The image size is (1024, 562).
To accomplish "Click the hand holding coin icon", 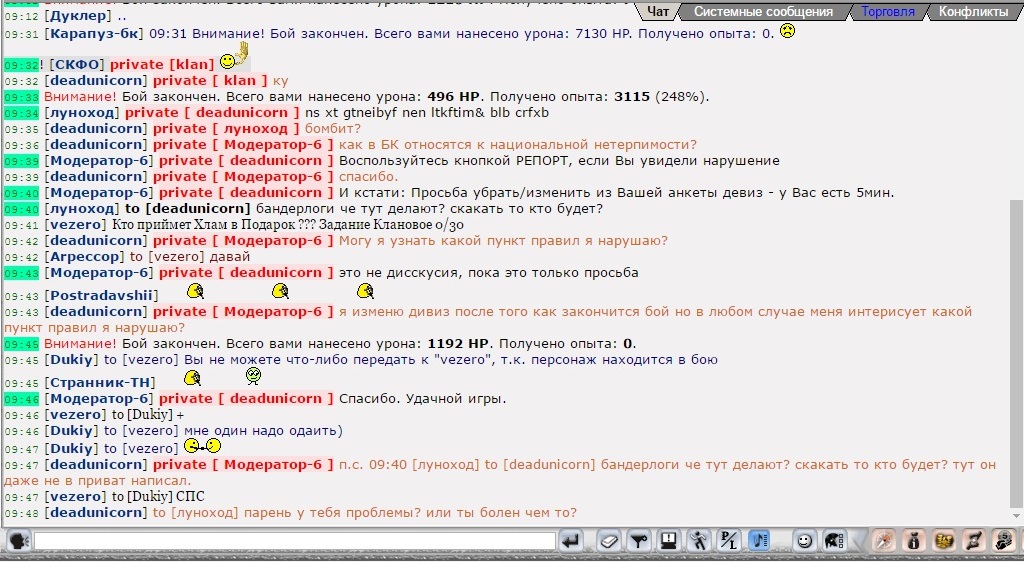I will (x=1003, y=541).
